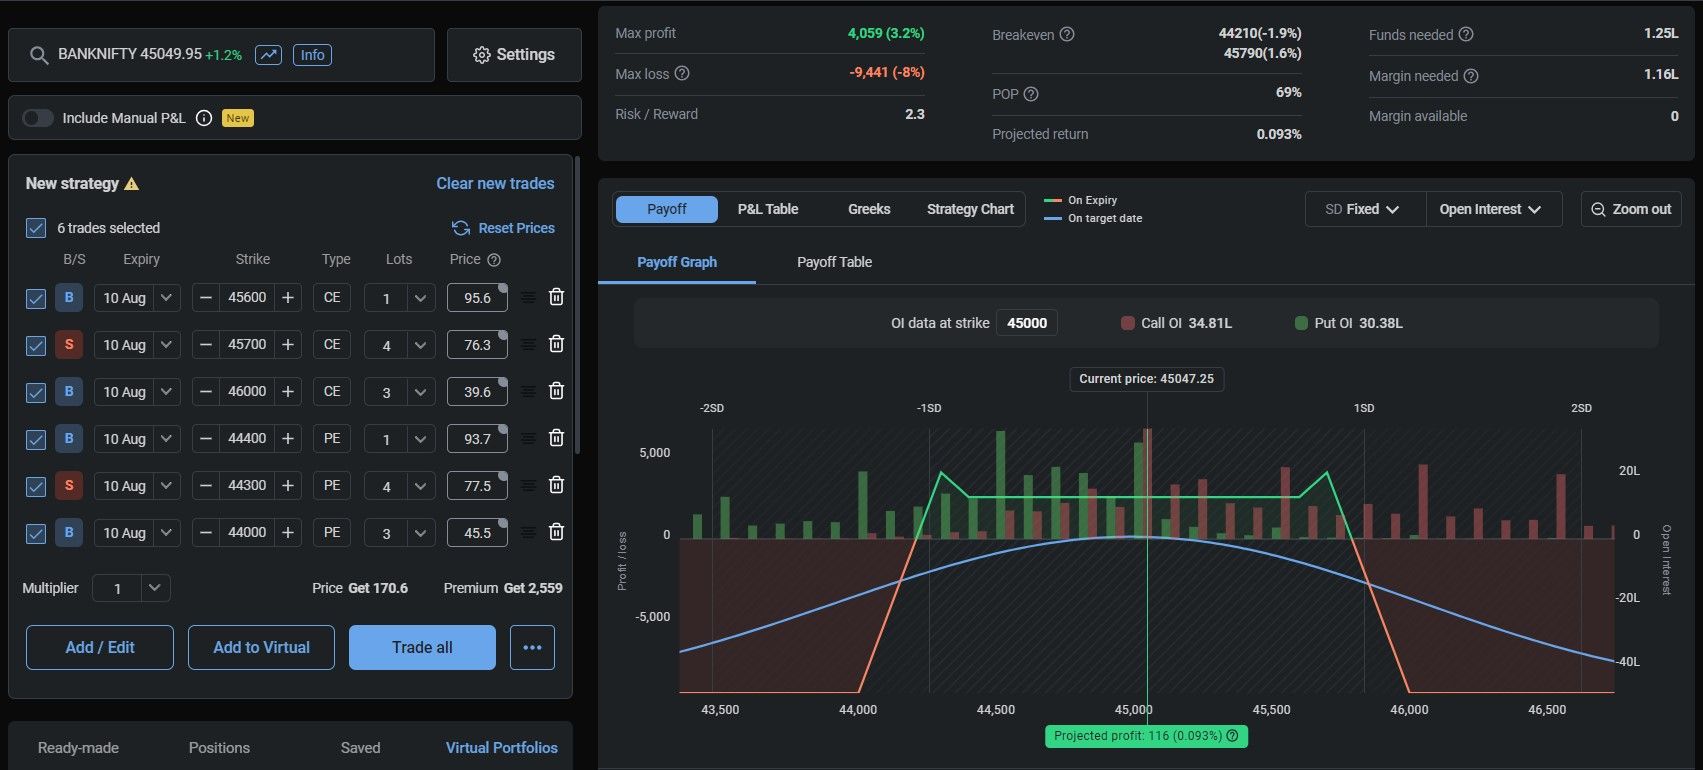The image size is (1703, 770).
Task: Click Reset Prices
Action: tap(503, 228)
